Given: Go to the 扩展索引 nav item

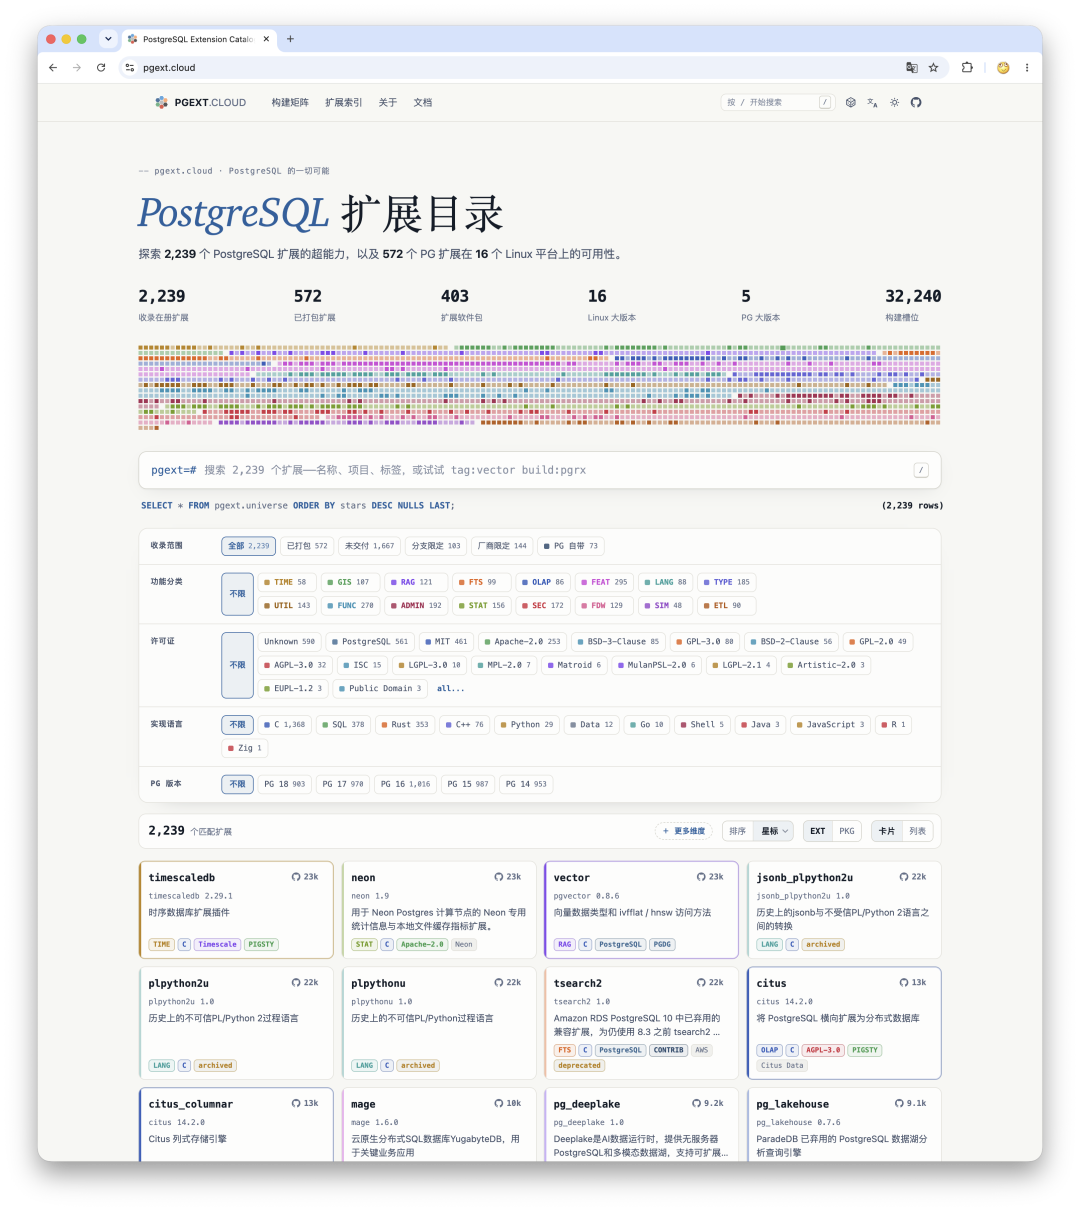Looking at the screenshot, I should pyautogui.click(x=344, y=102).
